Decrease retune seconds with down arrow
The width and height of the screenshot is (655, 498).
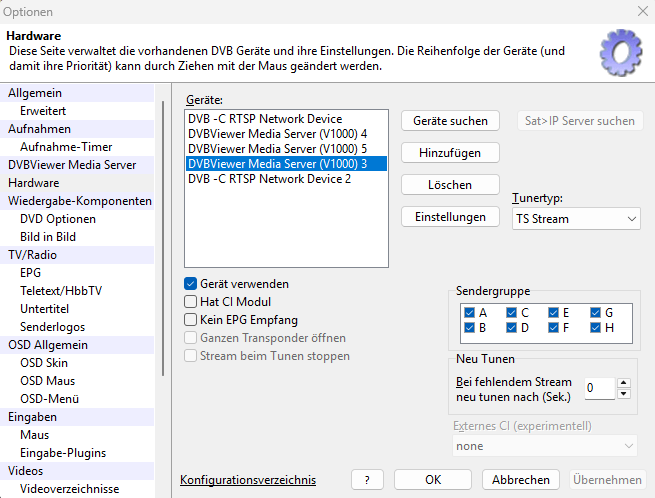click(623, 393)
